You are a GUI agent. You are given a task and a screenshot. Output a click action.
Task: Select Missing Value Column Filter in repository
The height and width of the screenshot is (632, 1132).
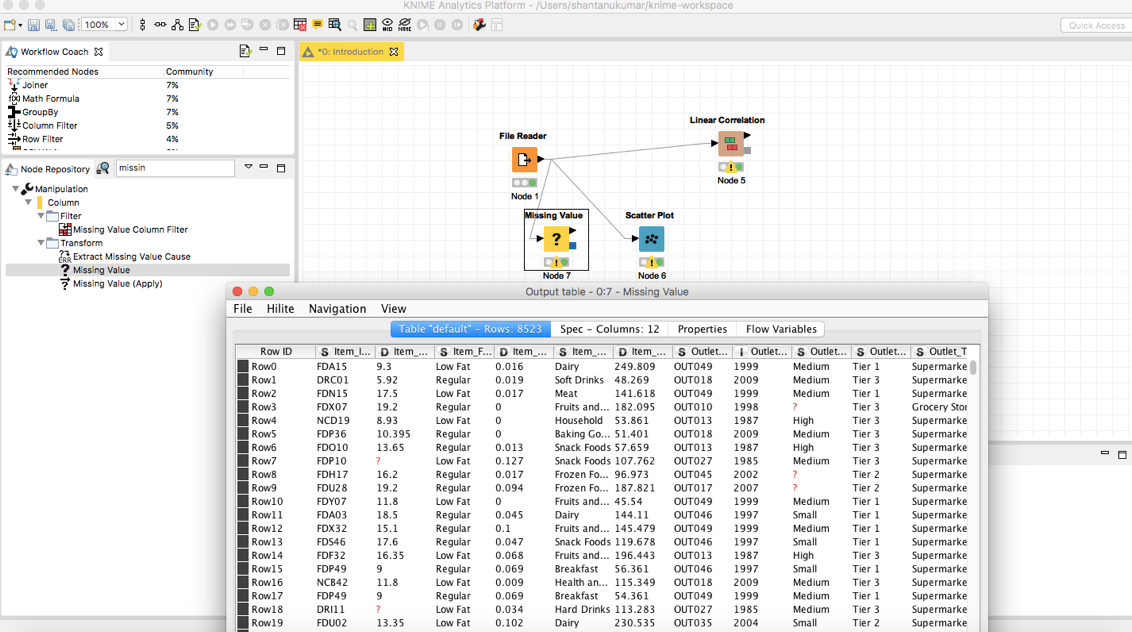point(130,230)
